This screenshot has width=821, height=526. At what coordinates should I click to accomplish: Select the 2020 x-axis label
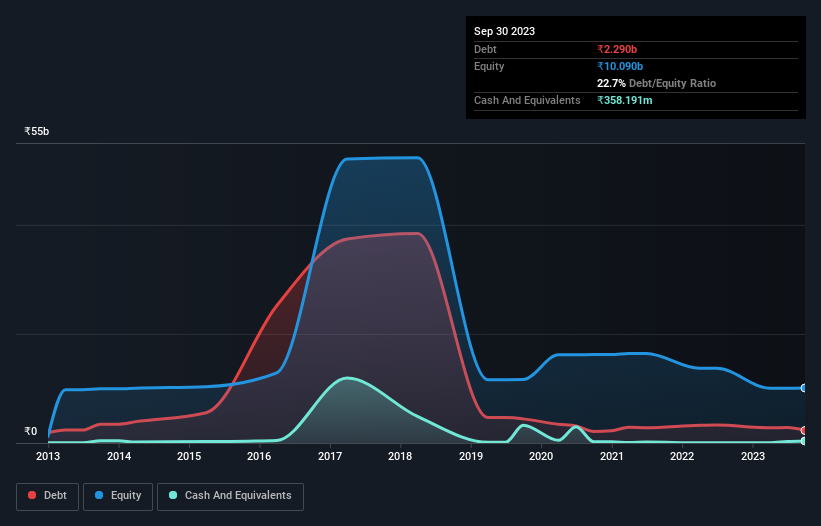coord(541,456)
